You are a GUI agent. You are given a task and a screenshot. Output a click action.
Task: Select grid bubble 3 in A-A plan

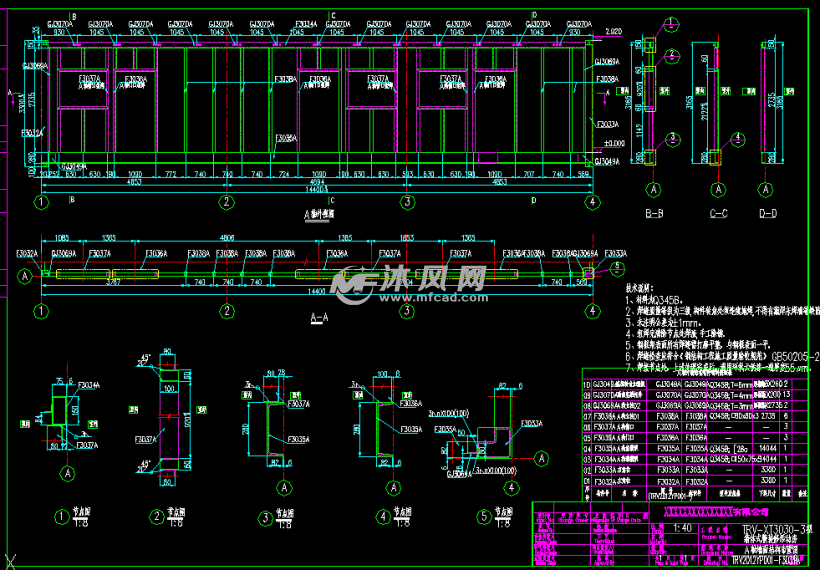tap(407, 311)
